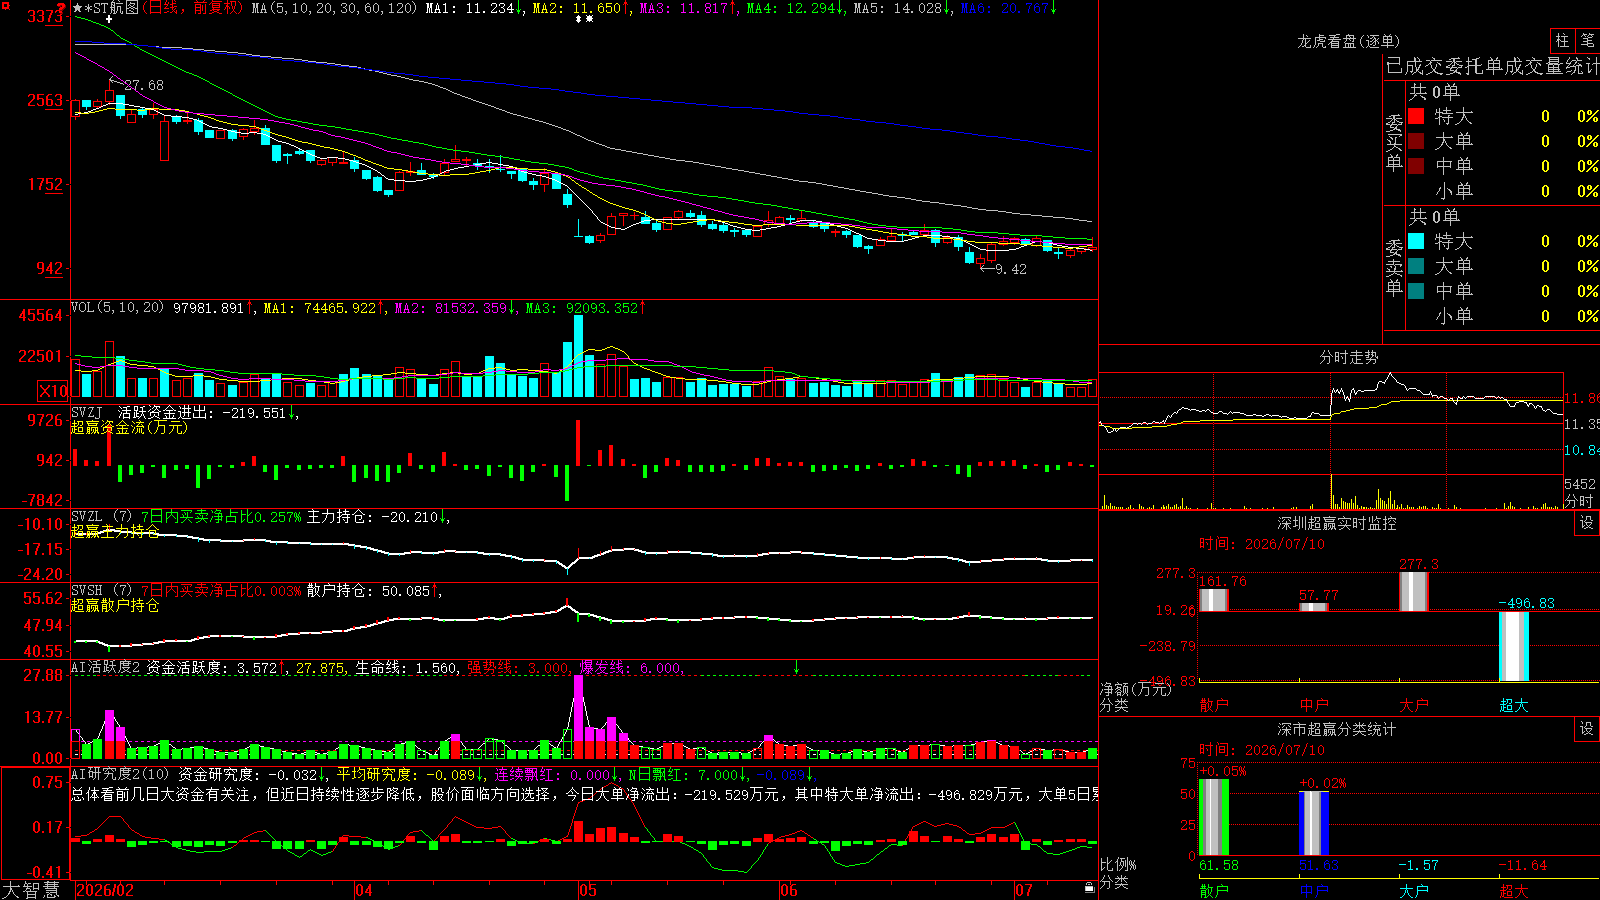The image size is (1600, 900).
Task: Click the X10 volume scale box
Action: click(53, 391)
